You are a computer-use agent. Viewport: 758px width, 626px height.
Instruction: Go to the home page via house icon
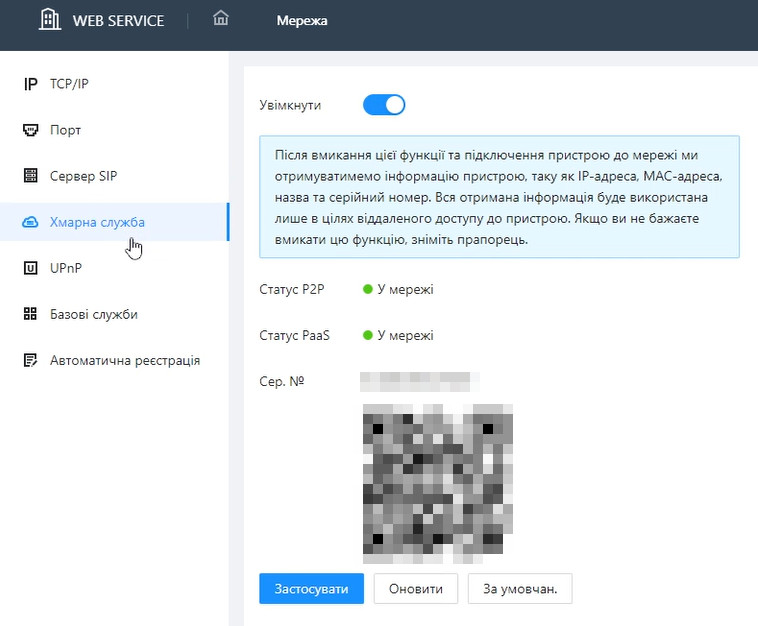coord(221,19)
